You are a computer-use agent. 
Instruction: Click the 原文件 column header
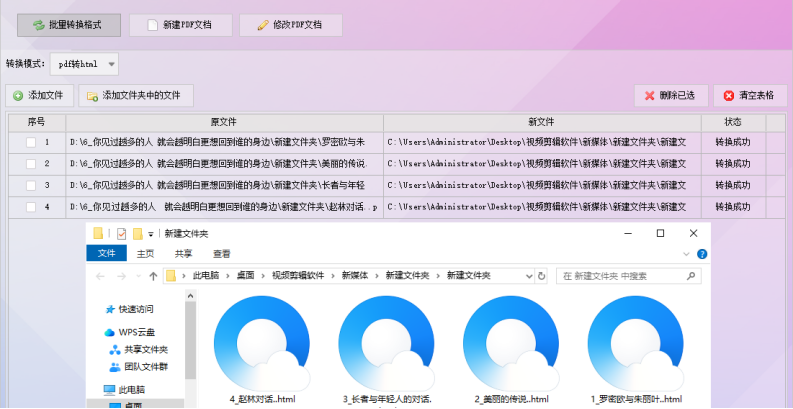tap(224, 122)
